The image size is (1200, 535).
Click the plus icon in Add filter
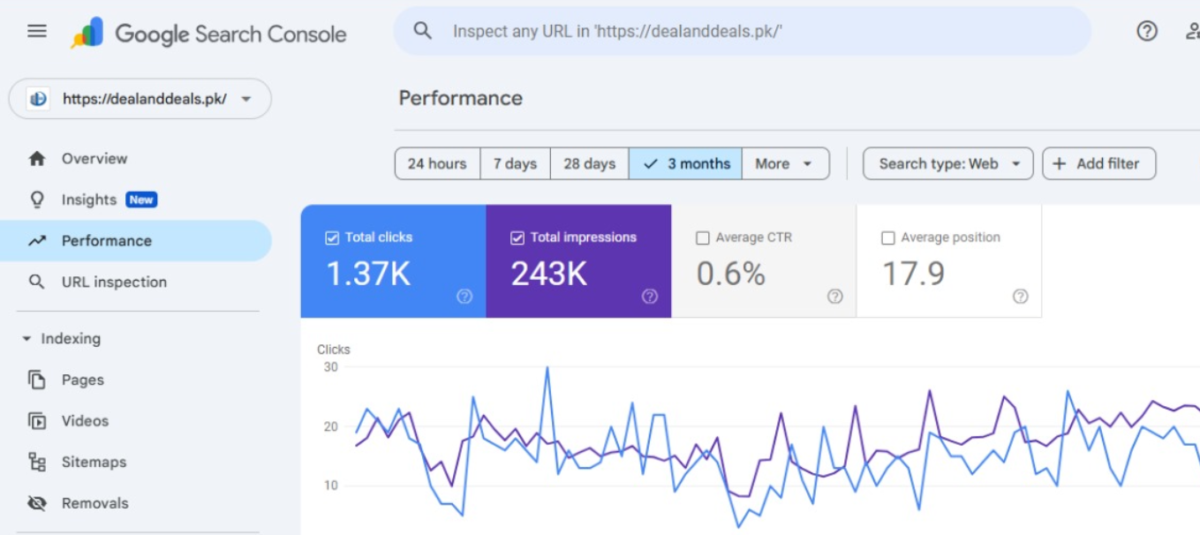pos(1059,164)
